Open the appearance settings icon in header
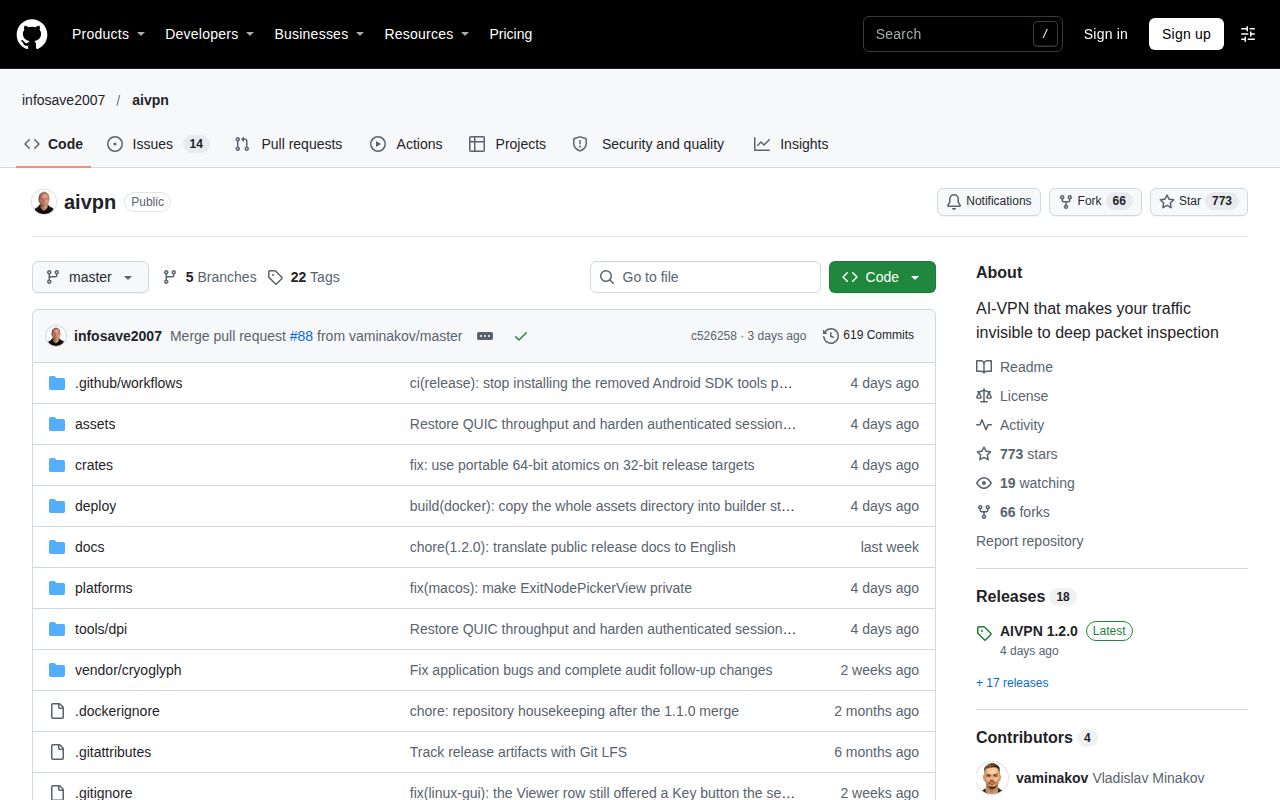 click(1248, 34)
